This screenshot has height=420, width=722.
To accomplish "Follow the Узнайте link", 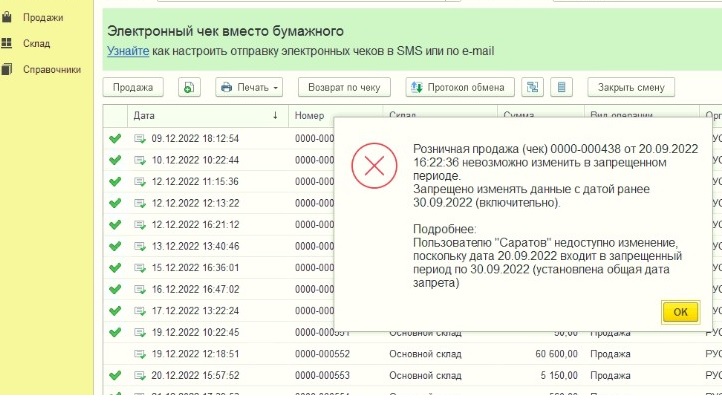I will click(x=129, y=51).
